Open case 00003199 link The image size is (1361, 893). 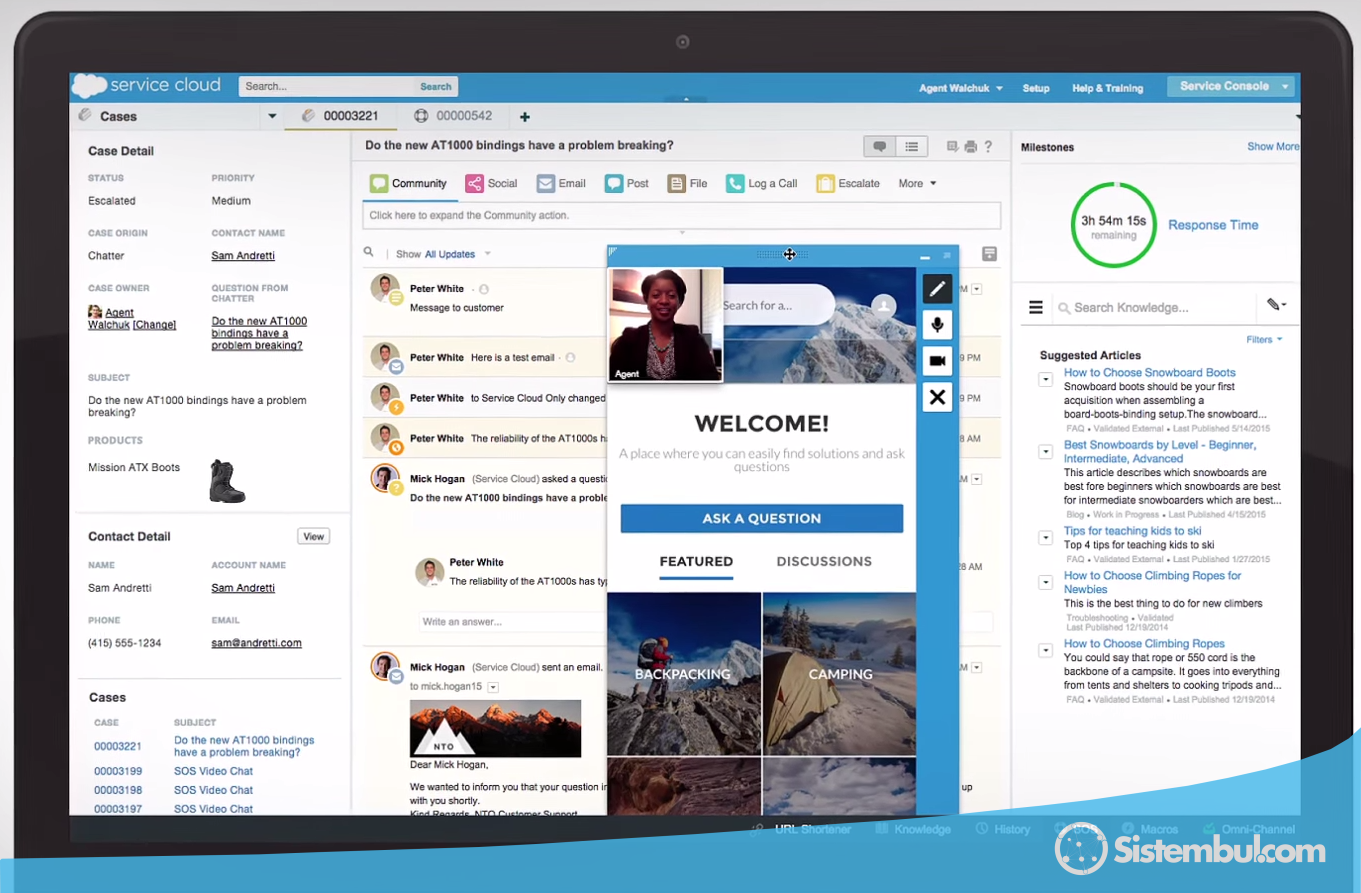coord(118,771)
